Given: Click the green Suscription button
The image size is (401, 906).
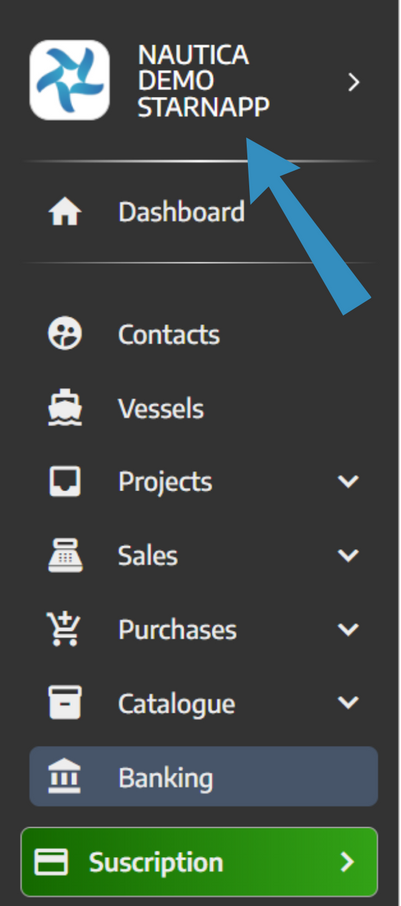Looking at the screenshot, I should pyautogui.click(x=199, y=862).
